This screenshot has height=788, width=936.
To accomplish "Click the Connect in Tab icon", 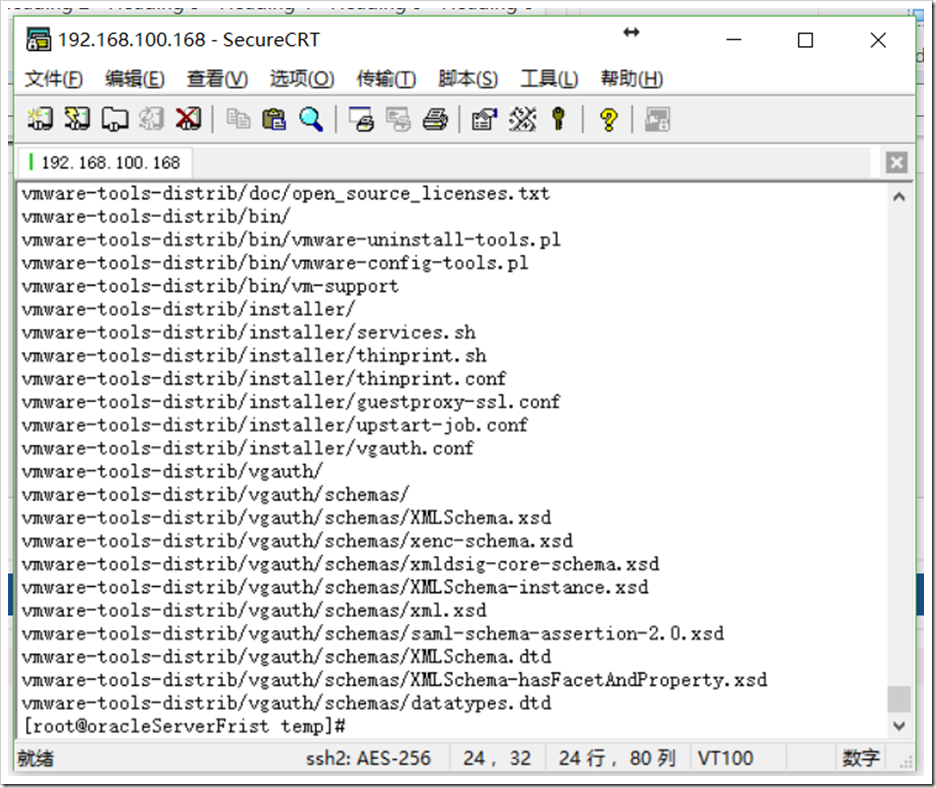I will click(x=114, y=119).
